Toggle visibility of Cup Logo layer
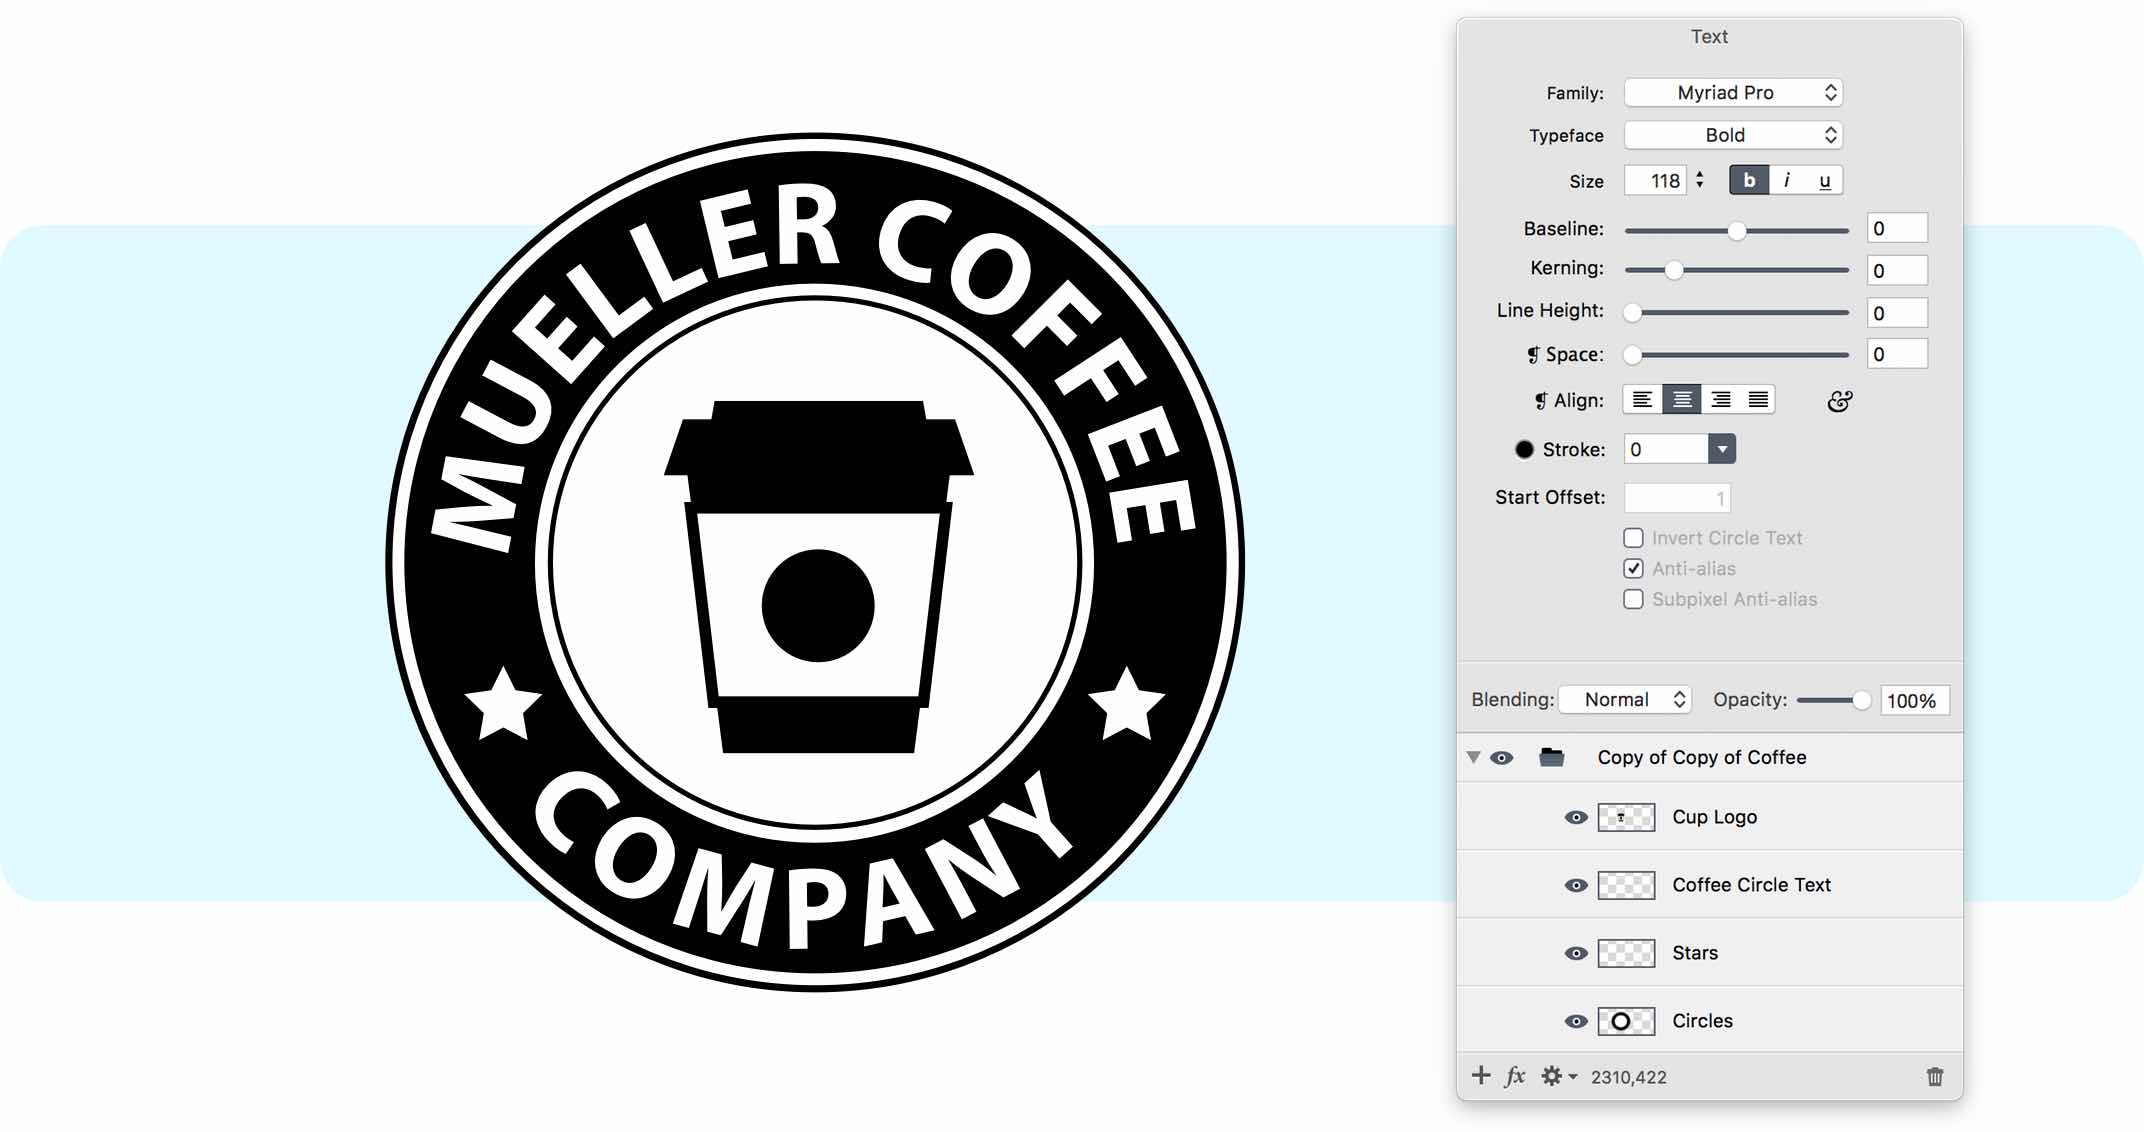2144x1132 pixels. [x=1575, y=817]
